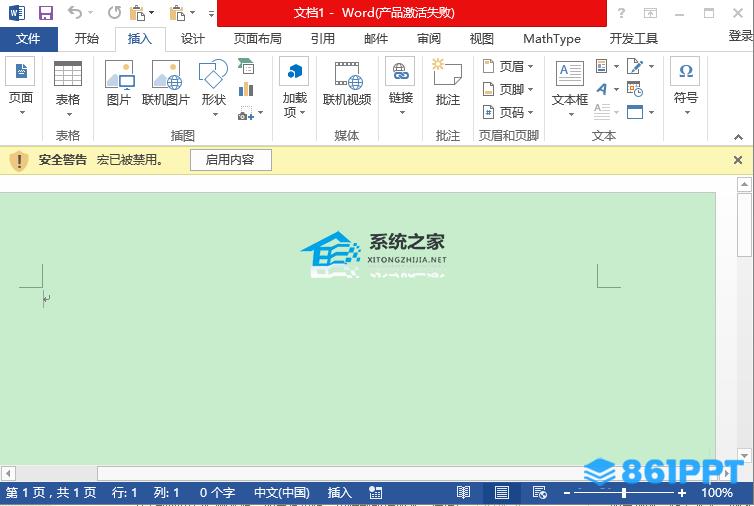Click the Help question mark button

[621, 13]
